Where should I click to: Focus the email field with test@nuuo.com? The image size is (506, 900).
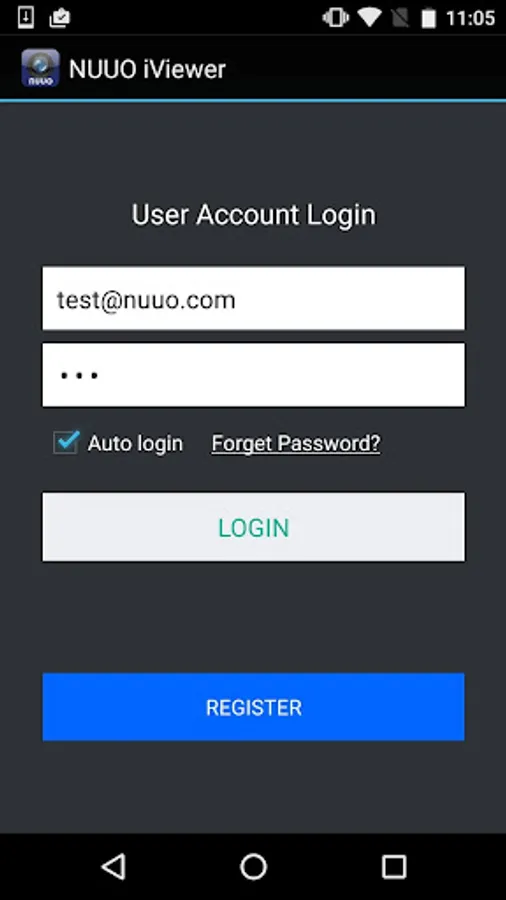click(x=253, y=298)
